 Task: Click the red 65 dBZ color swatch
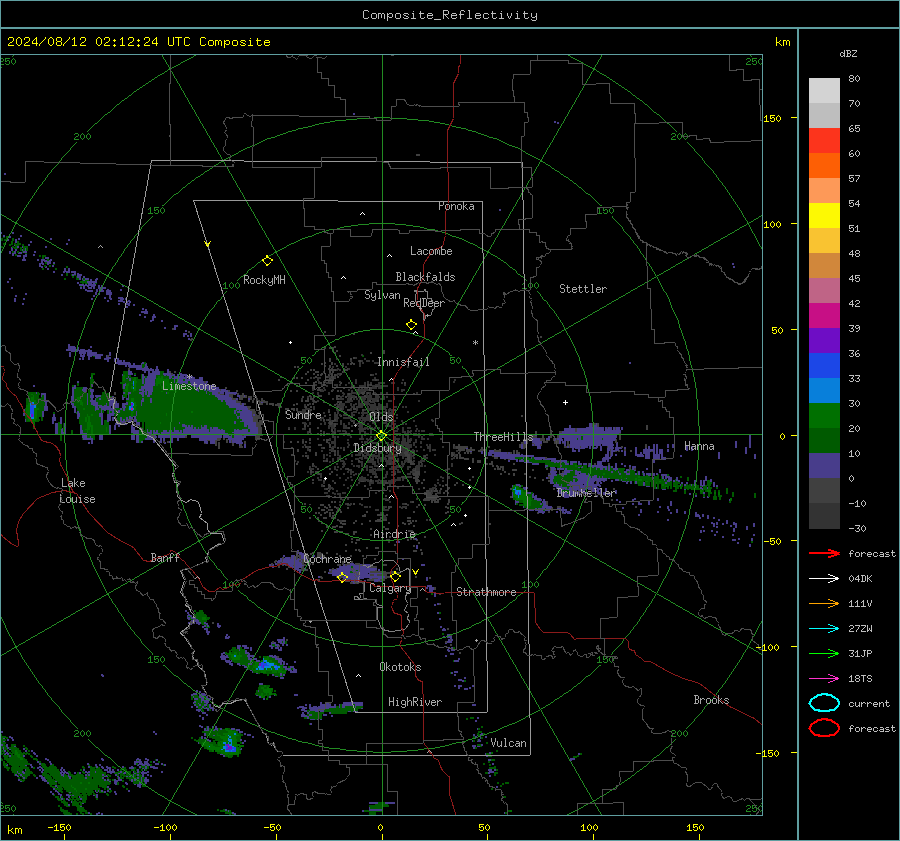[824, 140]
